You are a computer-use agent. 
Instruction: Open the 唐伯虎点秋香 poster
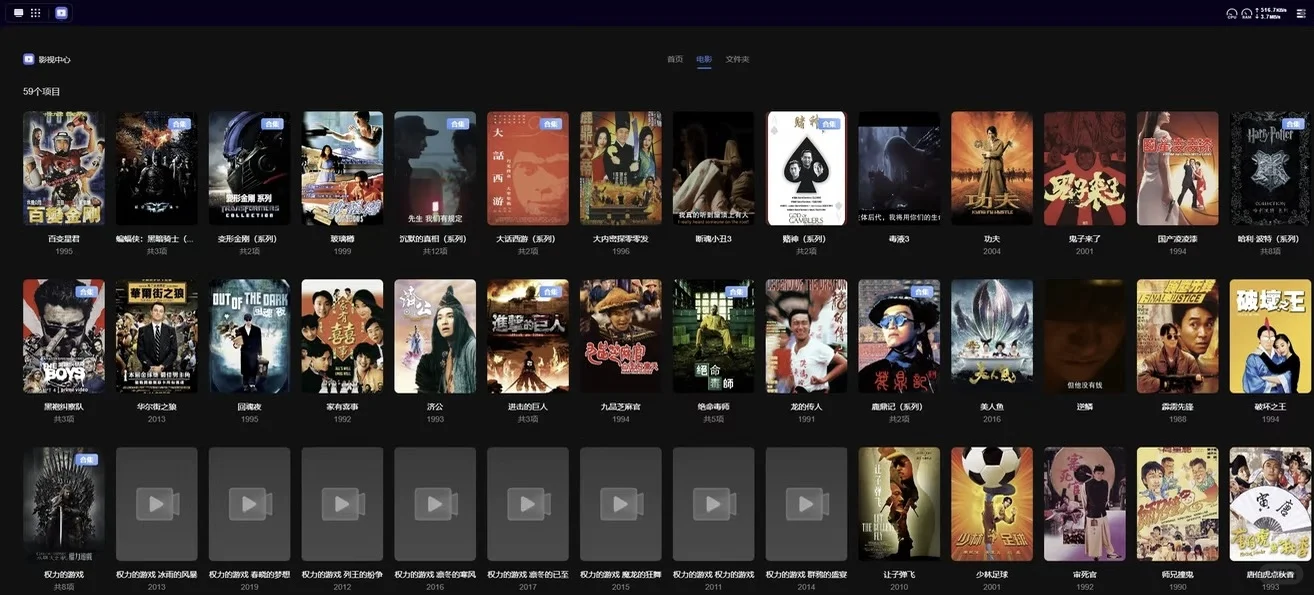[x=1270, y=504]
